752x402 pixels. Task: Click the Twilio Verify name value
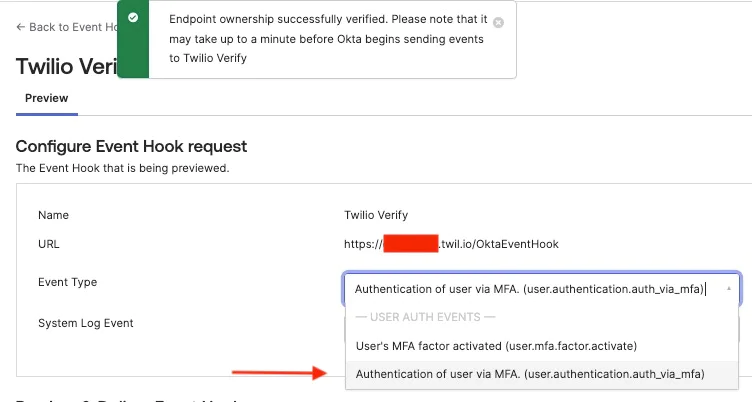click(x=376, y=215)
